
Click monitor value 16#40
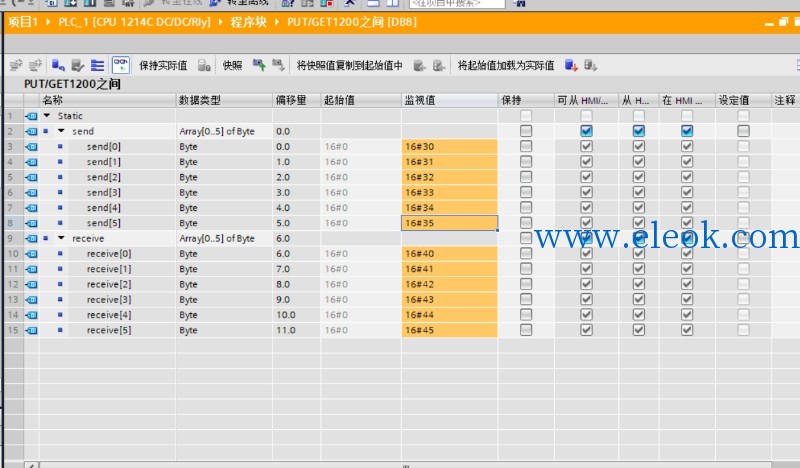tap(449, 254)
